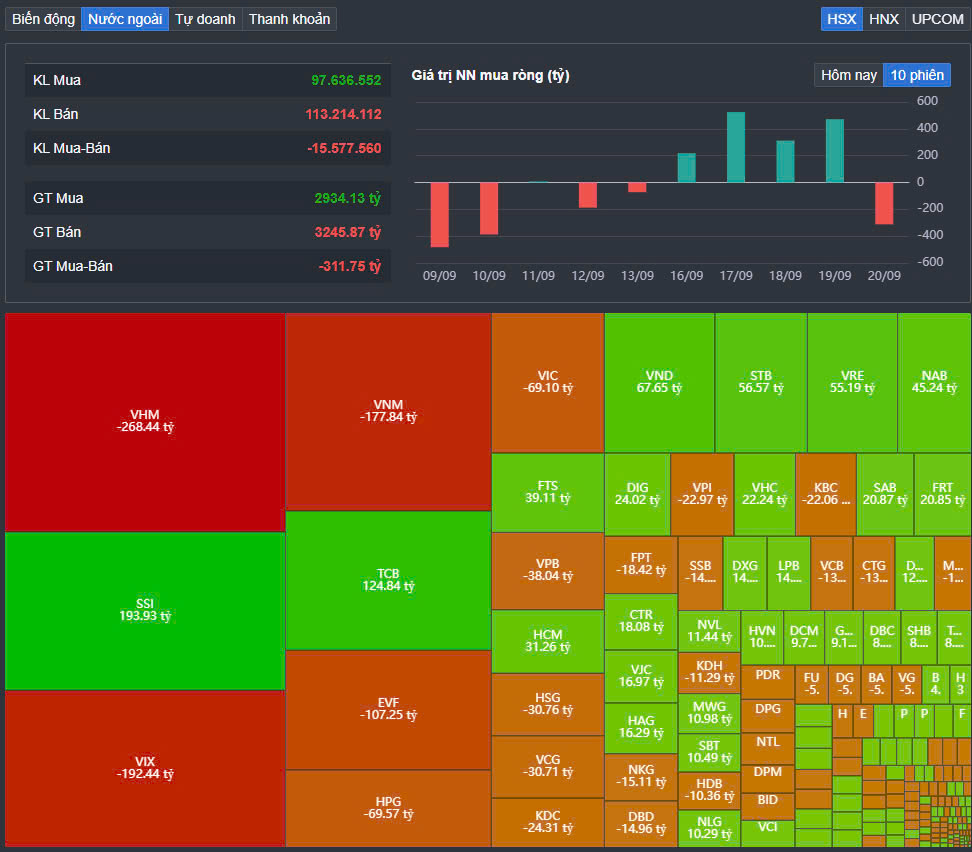Image resolution: width=972 pixels, height=852 pixels.
Task: Select the VIC treemap tile
Action: tap(548, 383)
